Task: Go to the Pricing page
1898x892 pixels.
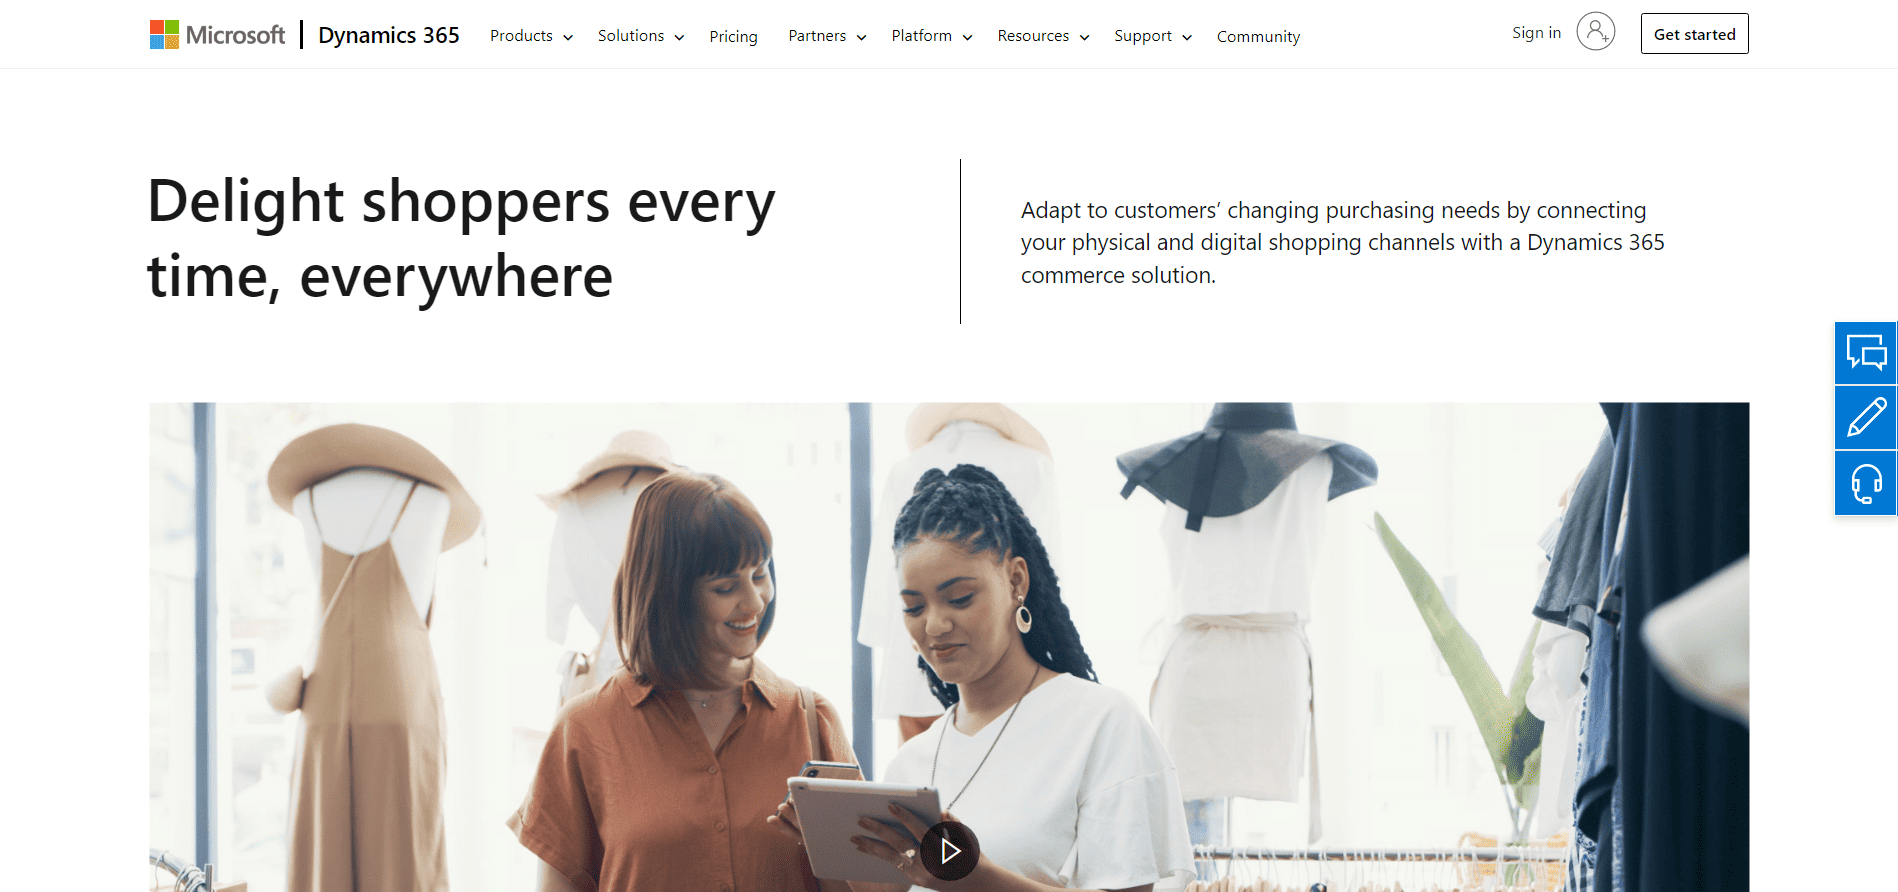Action: coord(733,37)
